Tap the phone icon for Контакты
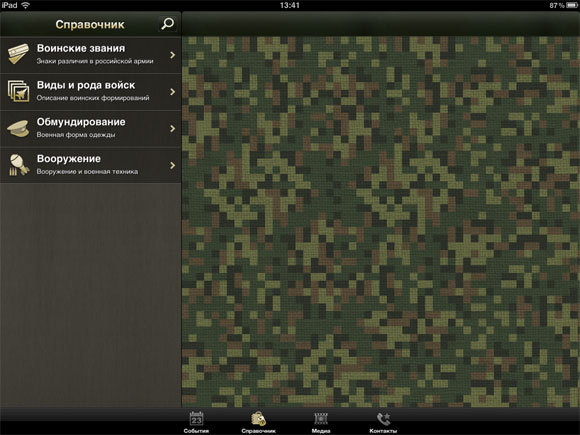Screen dimensions: 580x435 pyautogui.click(x=383, y=419)
